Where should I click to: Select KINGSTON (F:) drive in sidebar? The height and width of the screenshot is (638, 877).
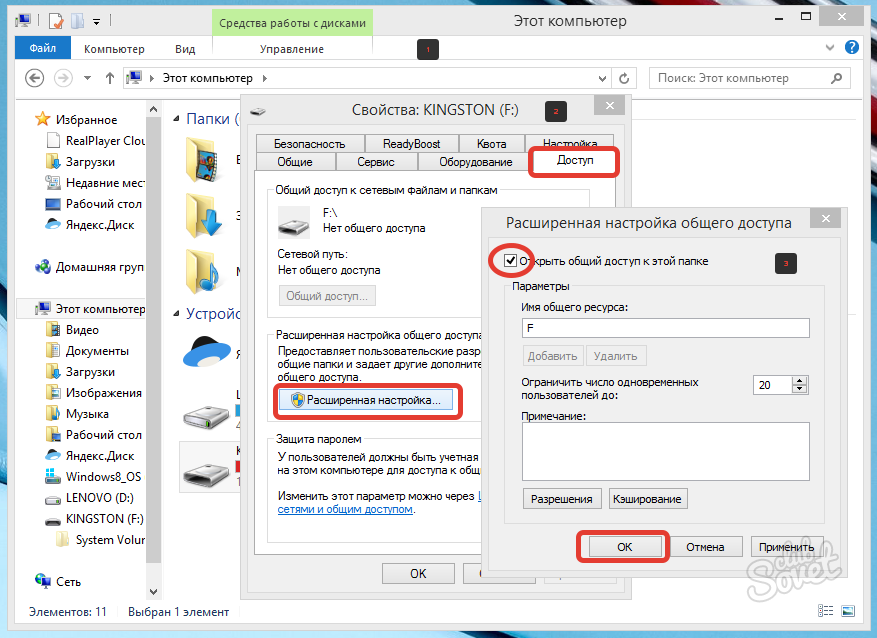95,519
